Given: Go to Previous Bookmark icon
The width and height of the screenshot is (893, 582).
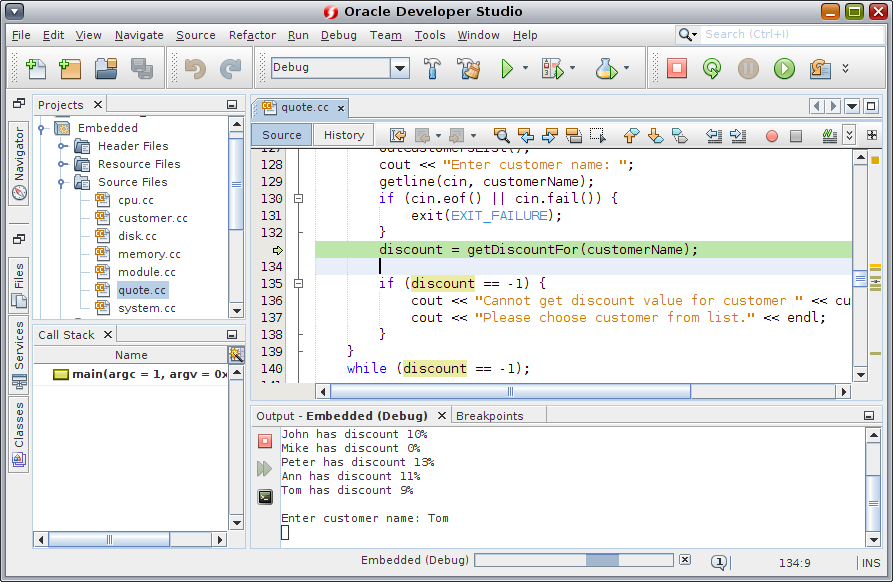Looking at the screenshot, I should pyautogui.click(x=631, y=135).
